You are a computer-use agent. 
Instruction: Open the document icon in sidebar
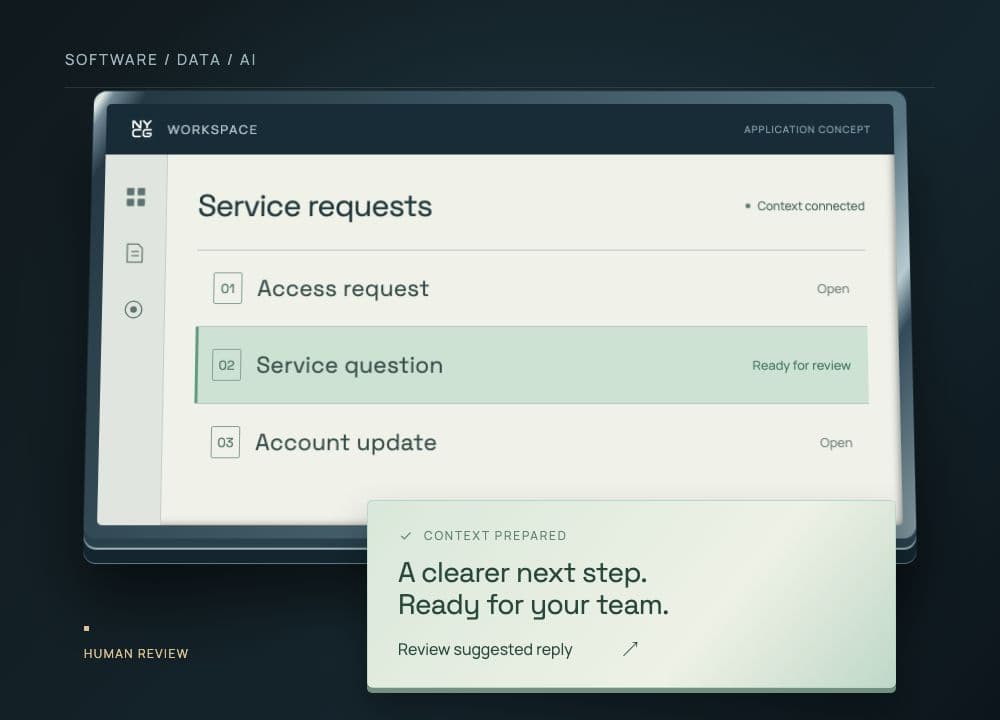[135, 253]
